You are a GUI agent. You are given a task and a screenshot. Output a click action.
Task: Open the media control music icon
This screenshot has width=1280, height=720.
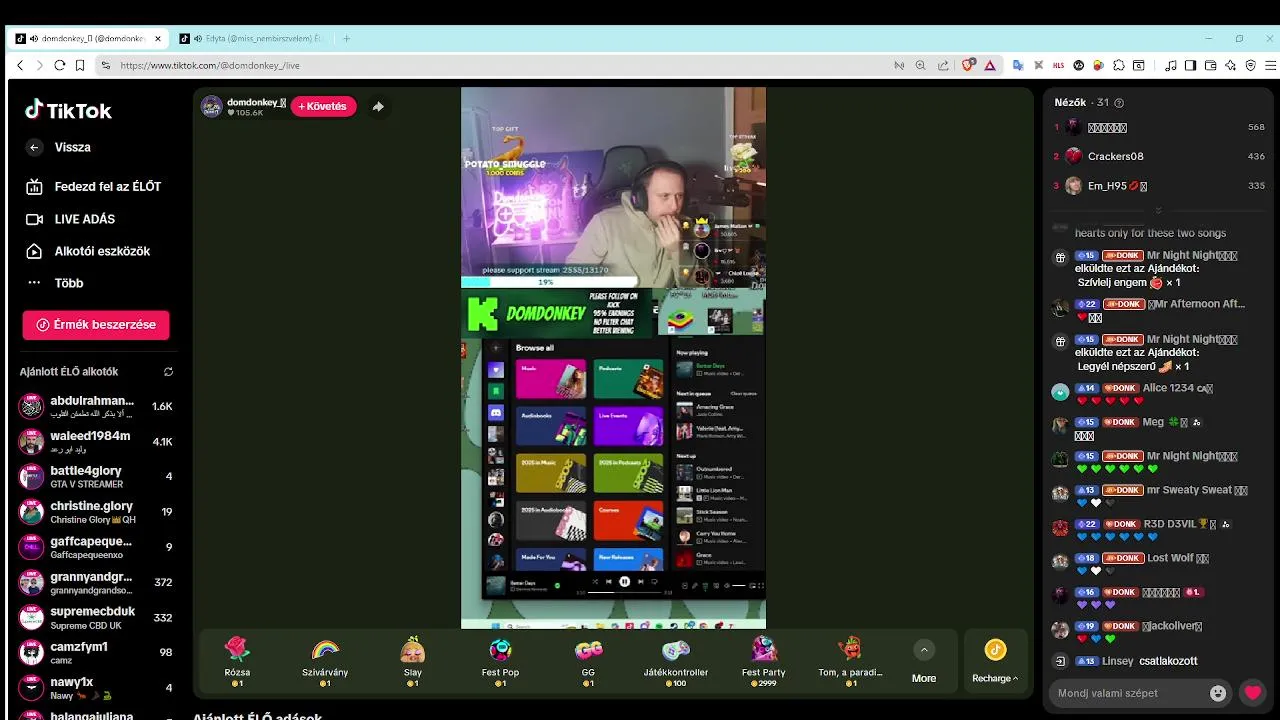1171,65
